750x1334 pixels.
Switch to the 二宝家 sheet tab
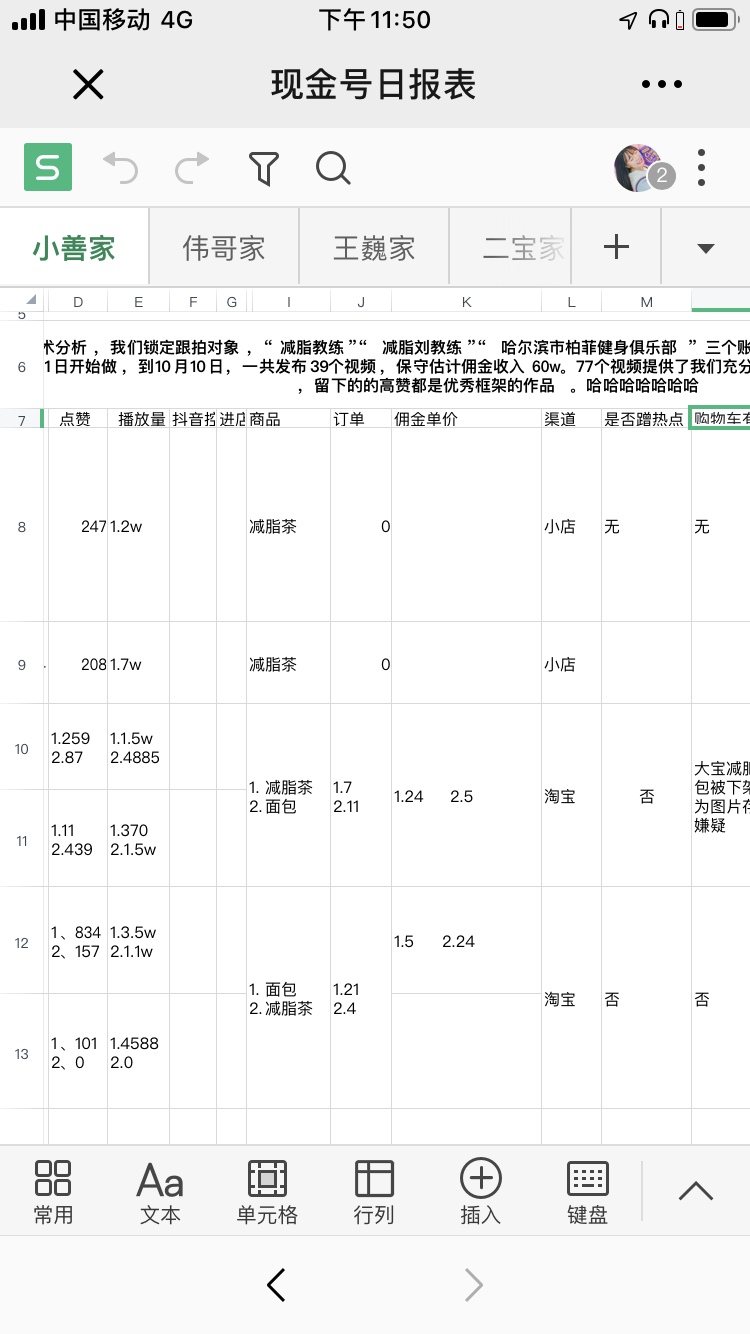point(511,248)
